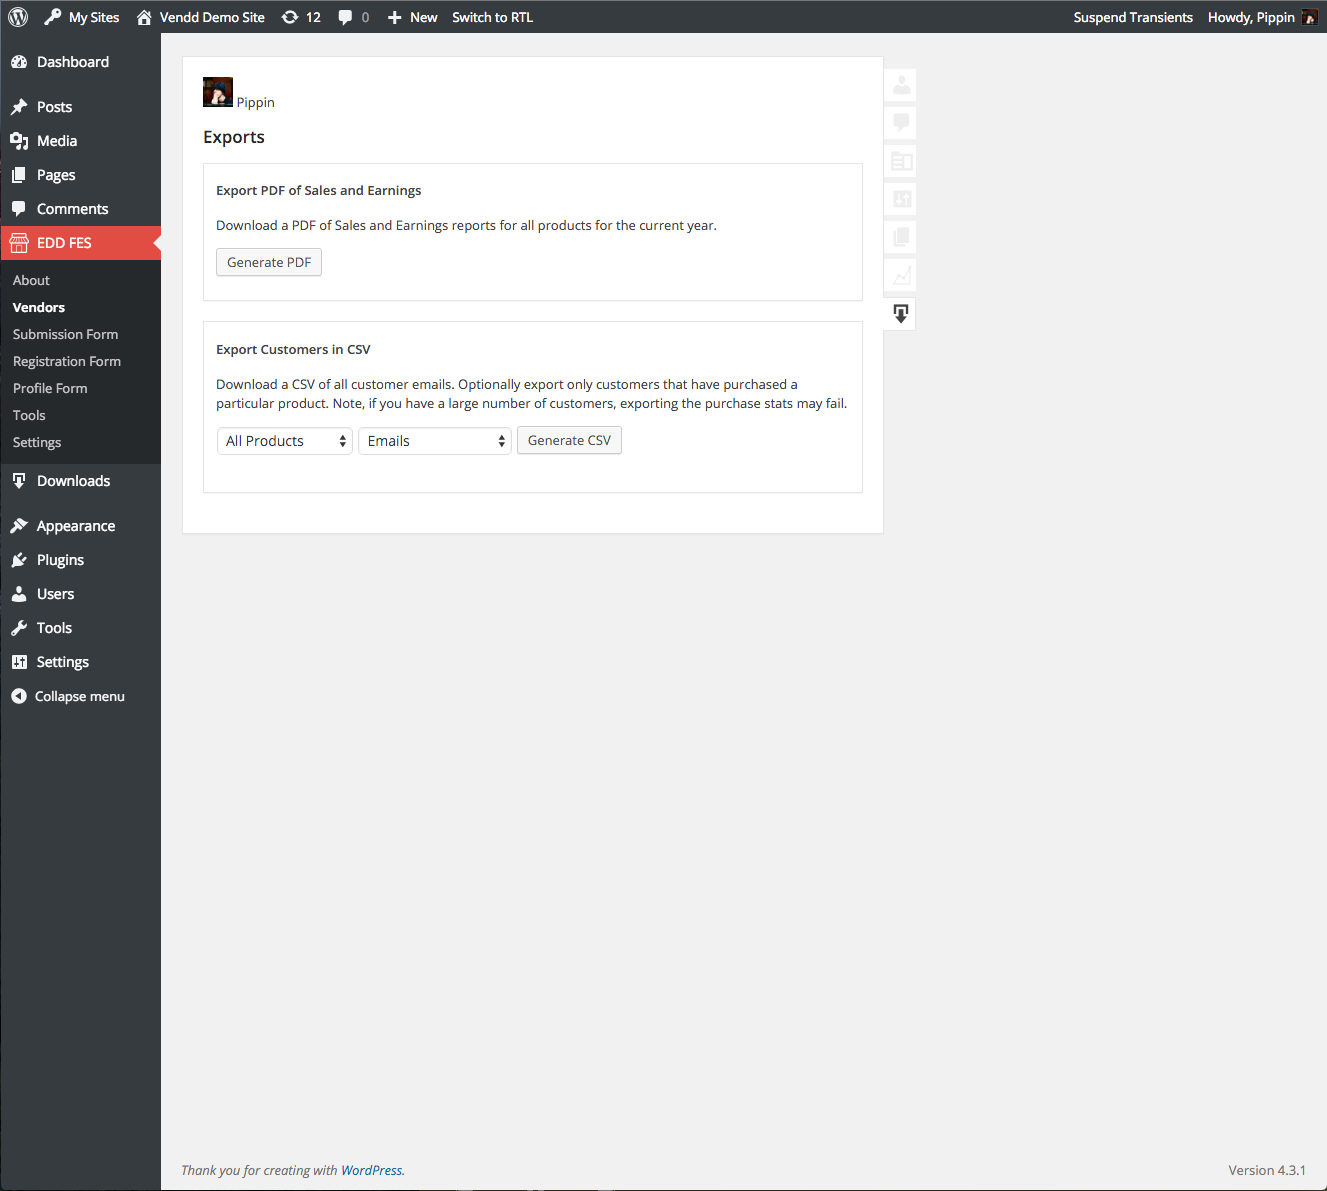Open the update counter icon near My Sites

300,16
